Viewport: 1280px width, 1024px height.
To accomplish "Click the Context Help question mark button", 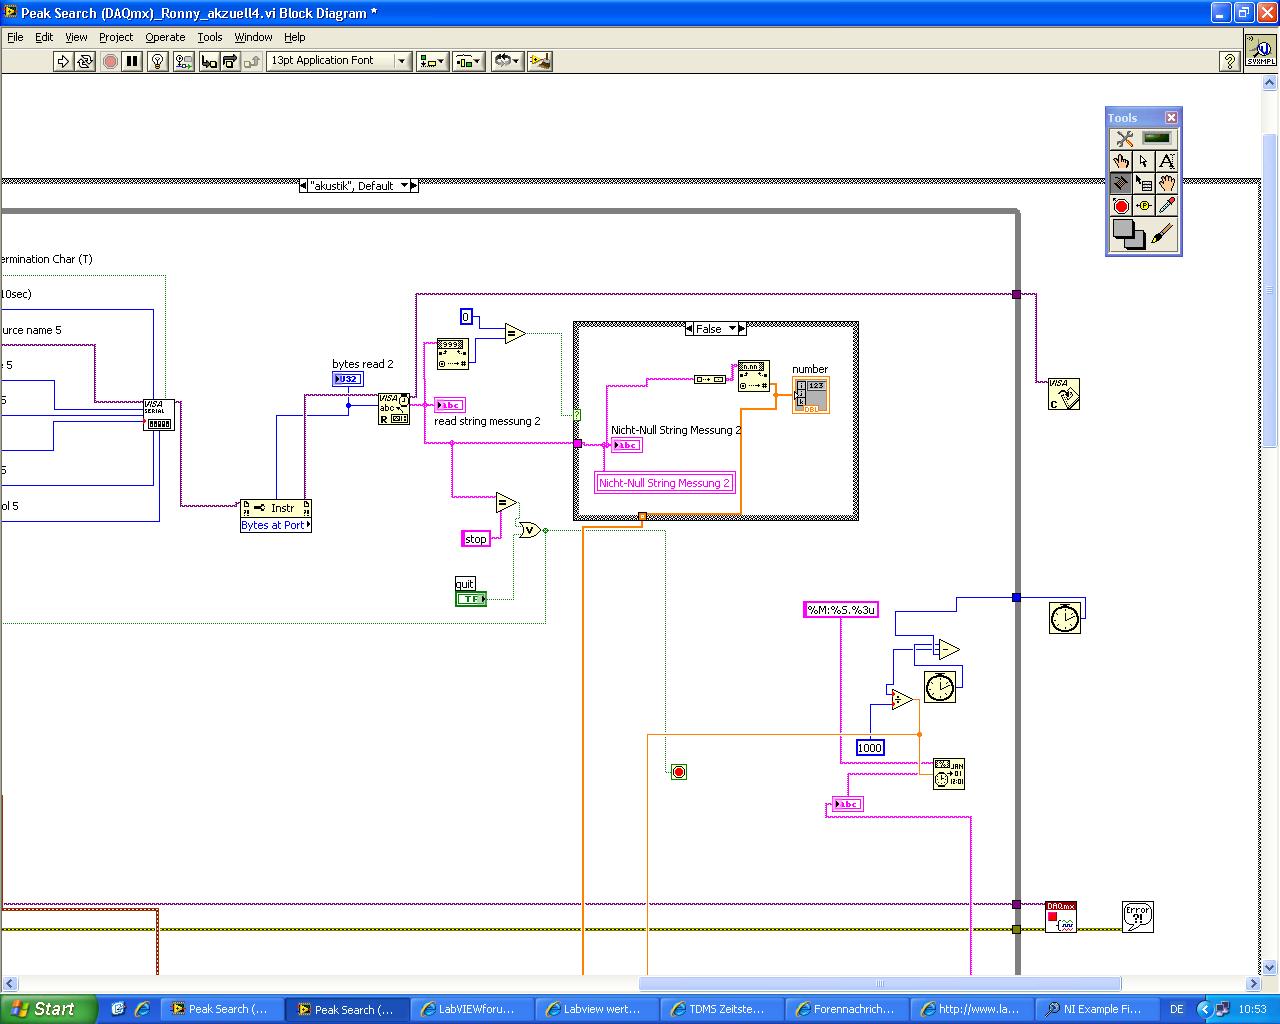I will click(x=1230, y=61).
